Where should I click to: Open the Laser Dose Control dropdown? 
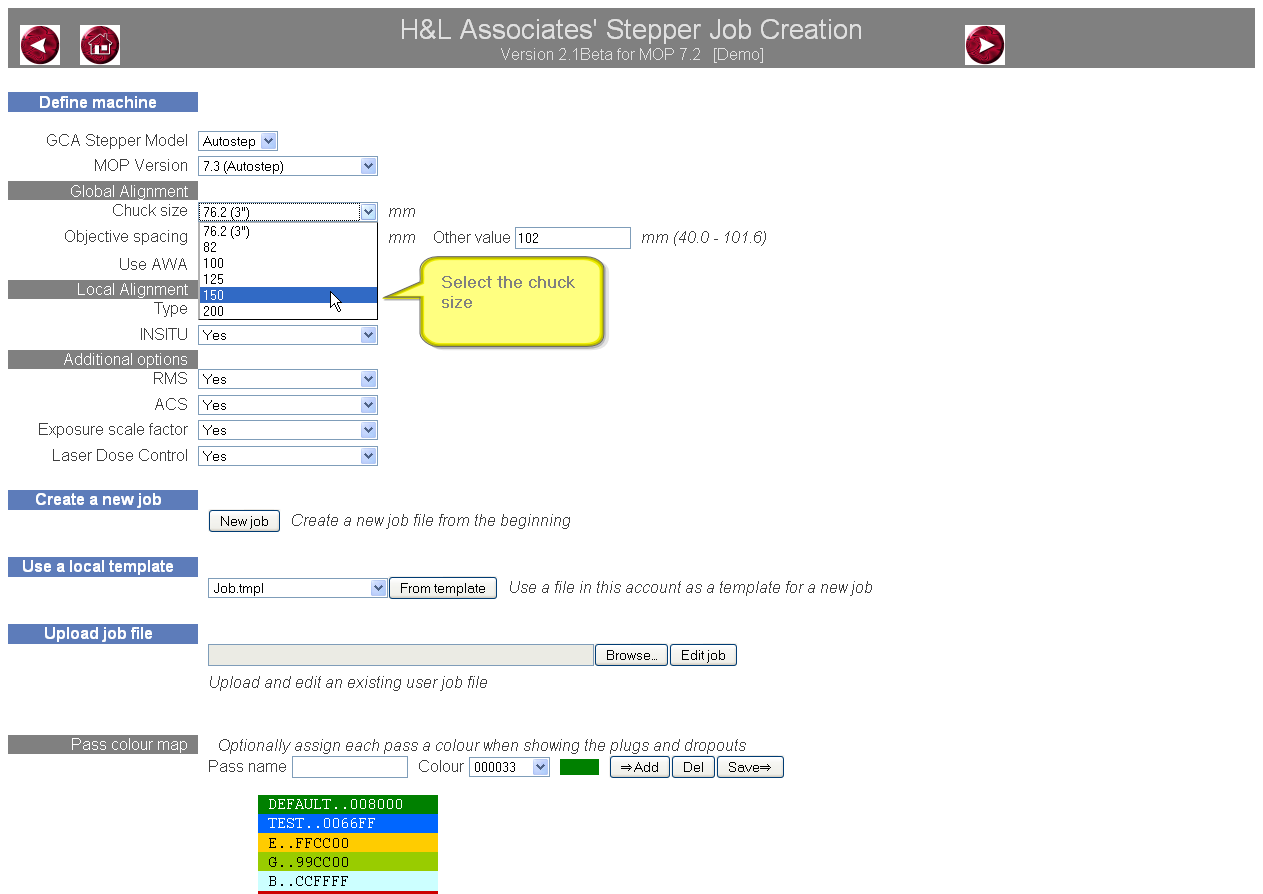tap(288, 456)
